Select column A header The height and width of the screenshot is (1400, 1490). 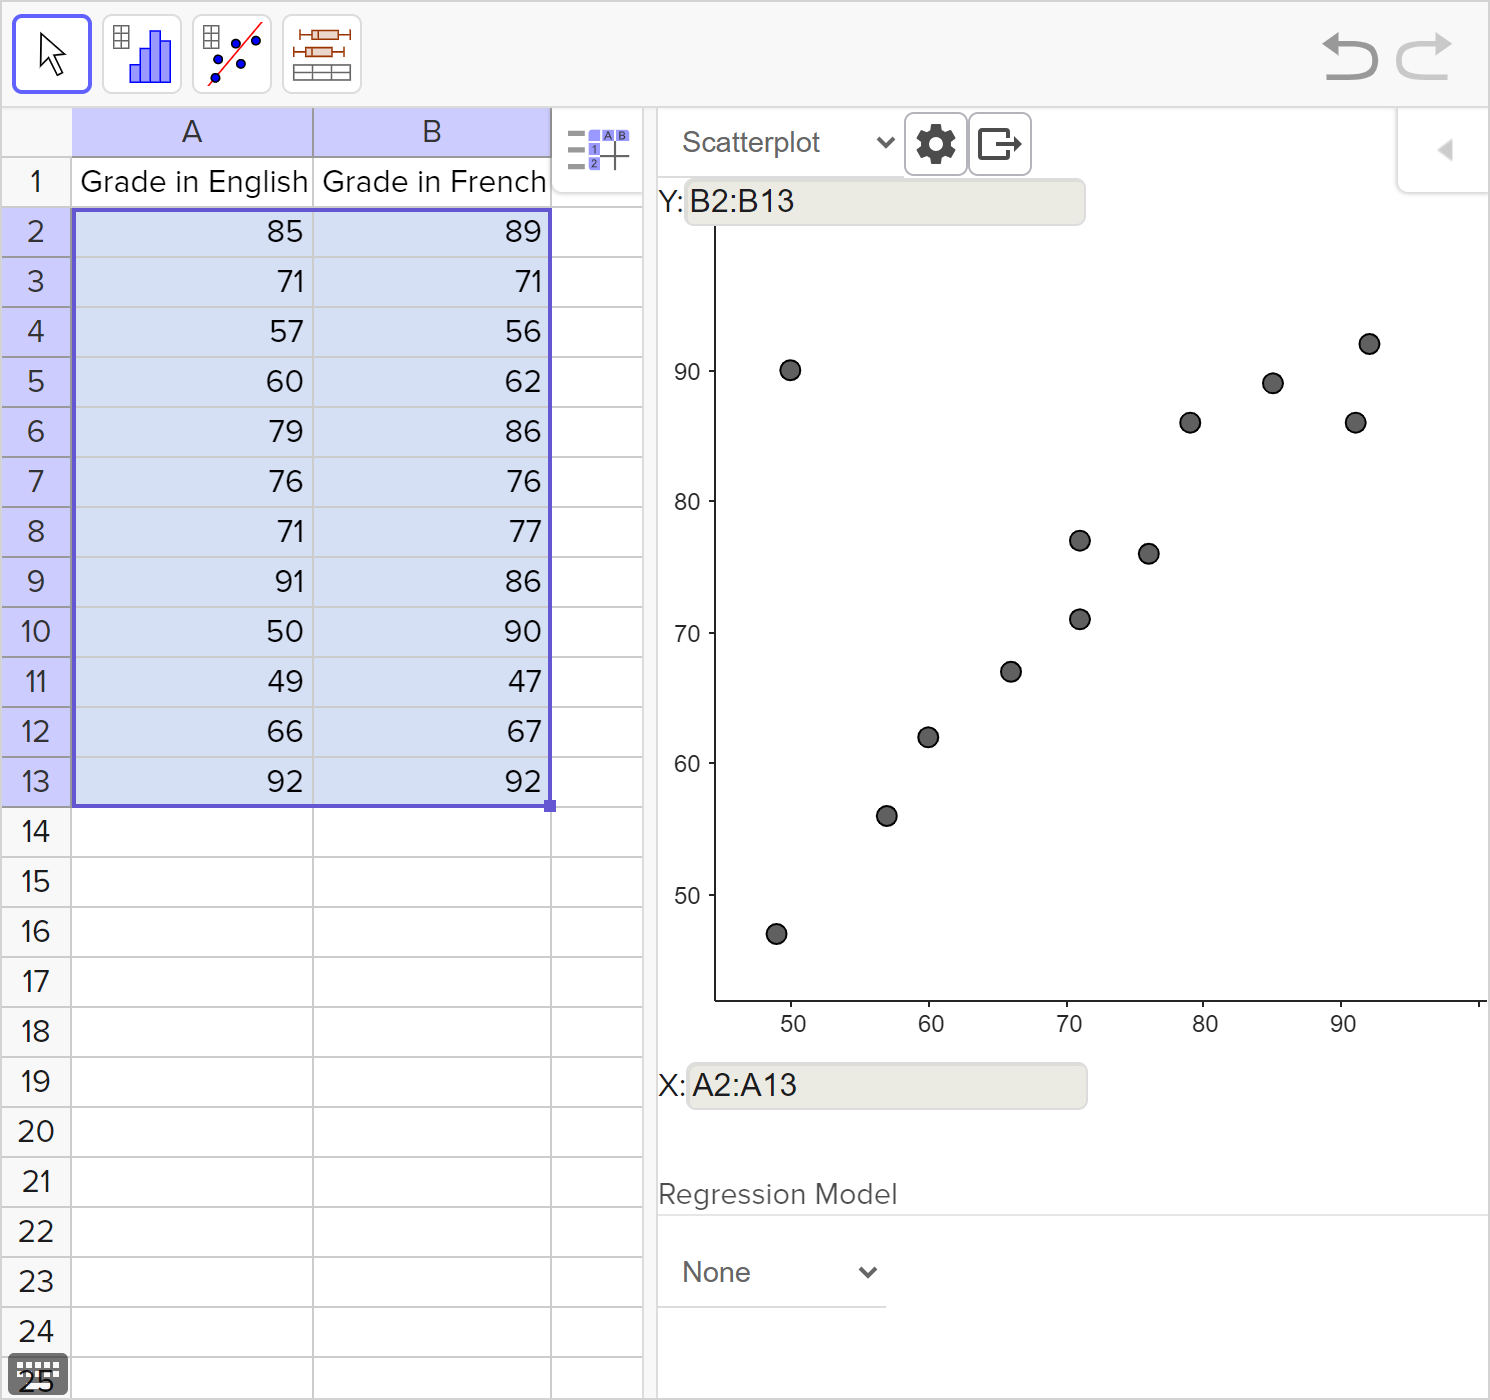tap(192, 132)
